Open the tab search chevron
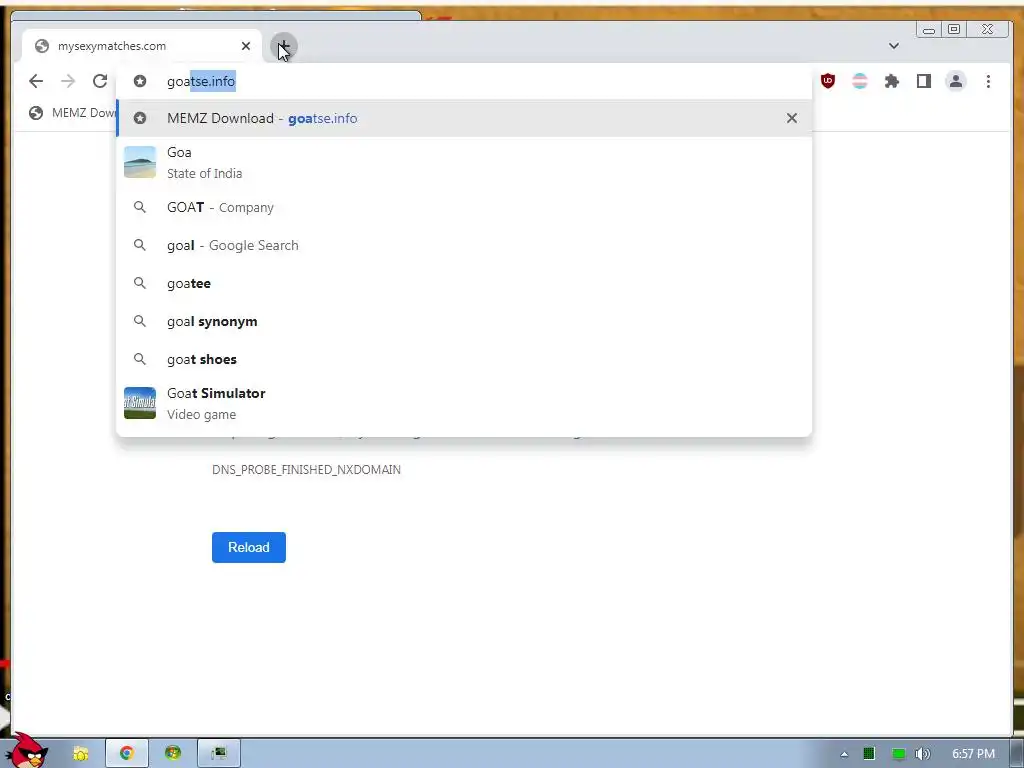 pos(894,46)
